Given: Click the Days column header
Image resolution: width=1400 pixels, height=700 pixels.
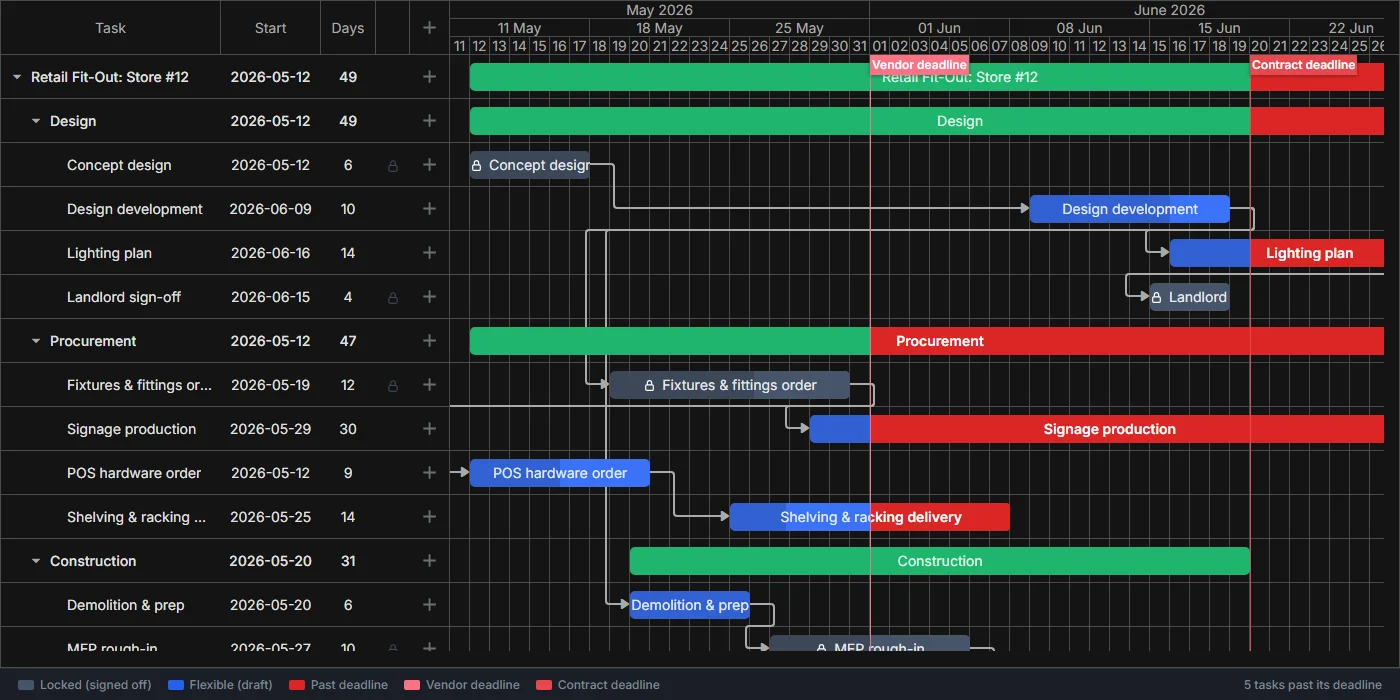Looking at the screenshot, I should 348,28.
